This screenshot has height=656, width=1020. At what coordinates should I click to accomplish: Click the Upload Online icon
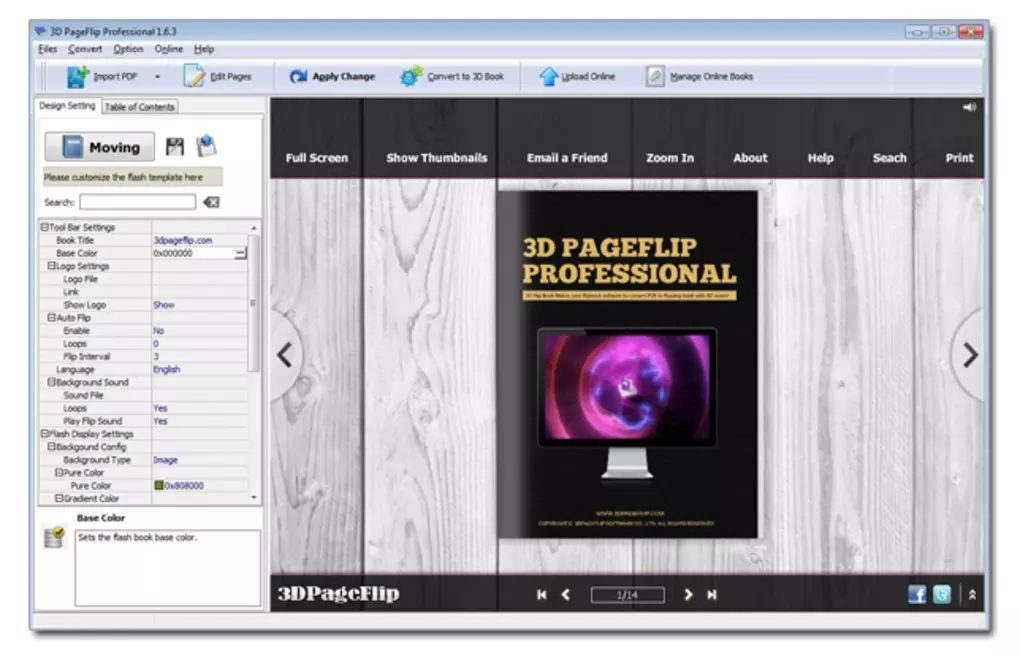click(547, 75)
